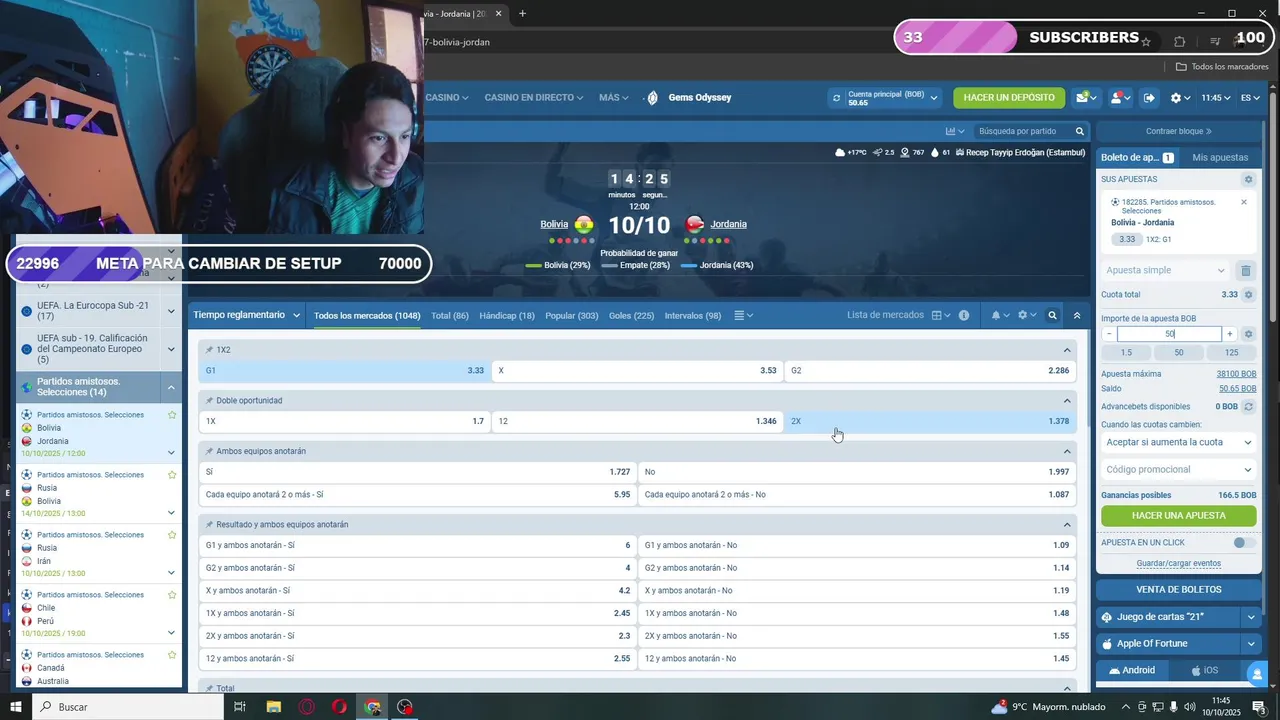Image resolution: width=1280 pixels, height=720 pixels.
Task: Expand Juego de cartas 21 panel
Action: [x=1251, y=617]
